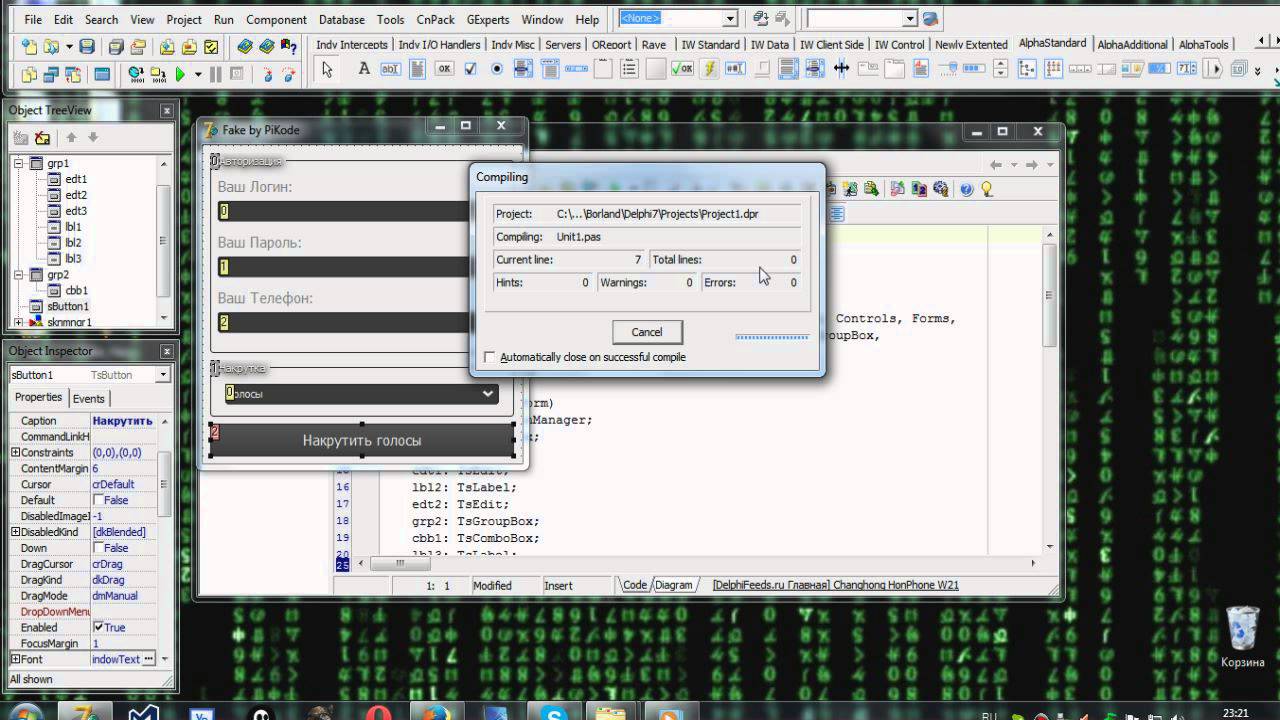Click the "Накрутить голосы" button on the form
The image size is (1280, 720).
click(x=362, y=440)
